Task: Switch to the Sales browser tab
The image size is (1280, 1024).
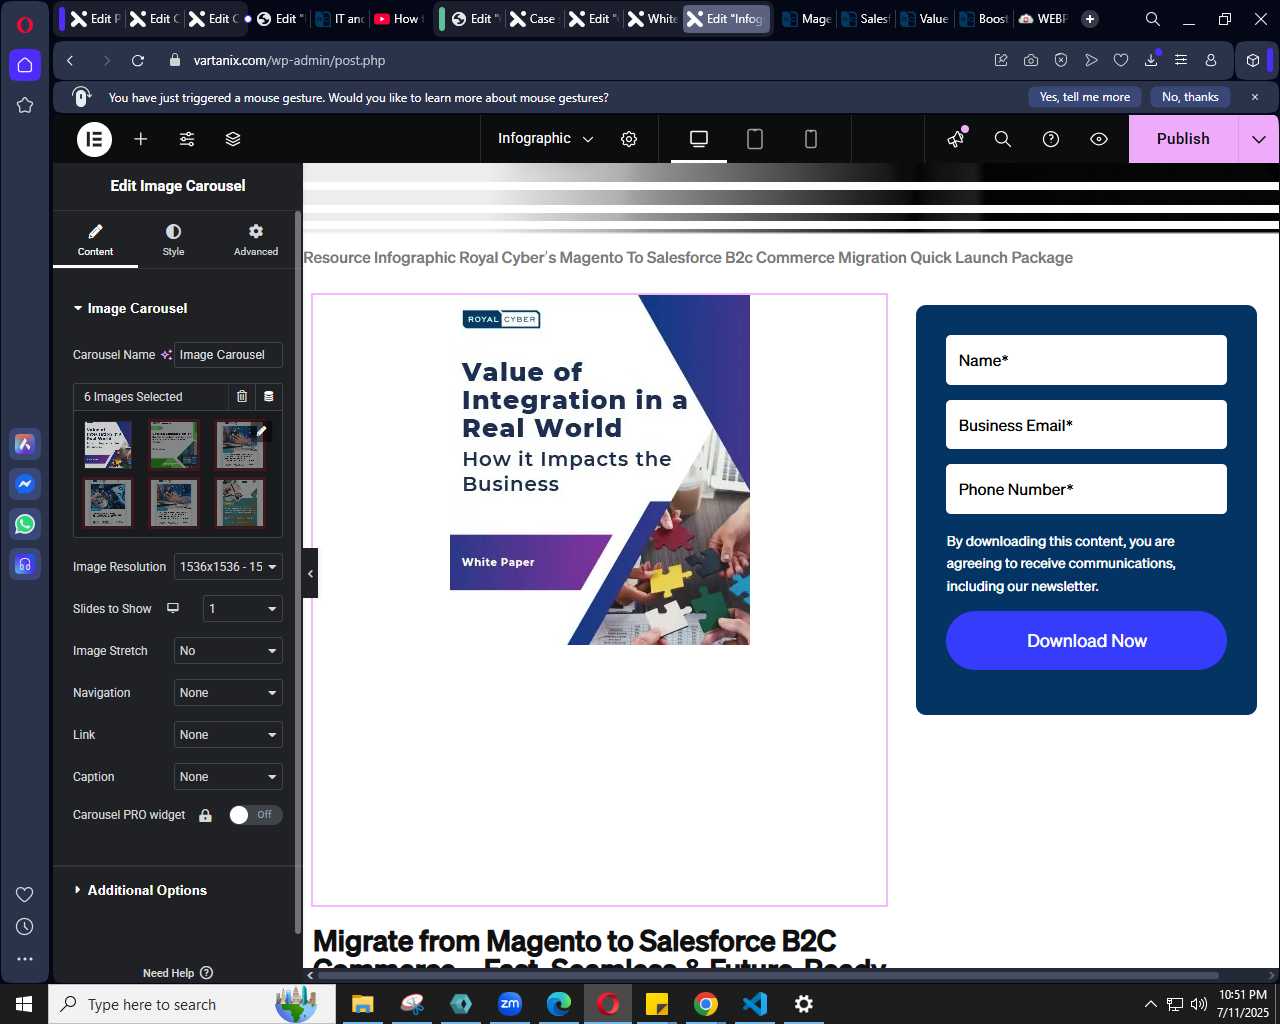Action: pyautogui.click(x=865, y=18)
